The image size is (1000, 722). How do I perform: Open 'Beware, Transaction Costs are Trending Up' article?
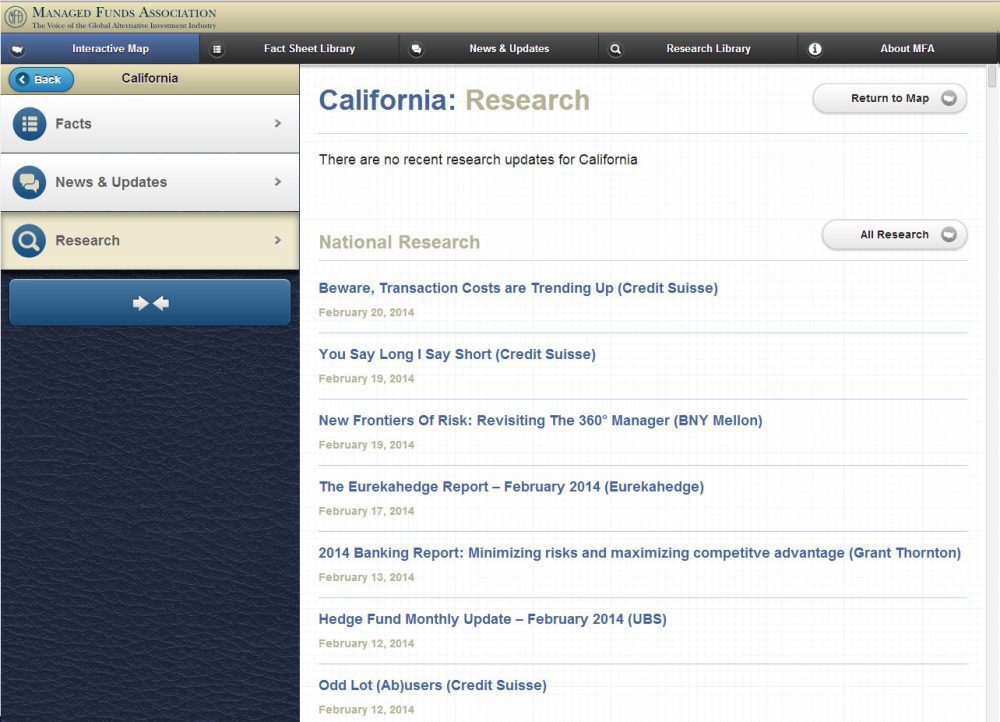(x=518, y=288)
